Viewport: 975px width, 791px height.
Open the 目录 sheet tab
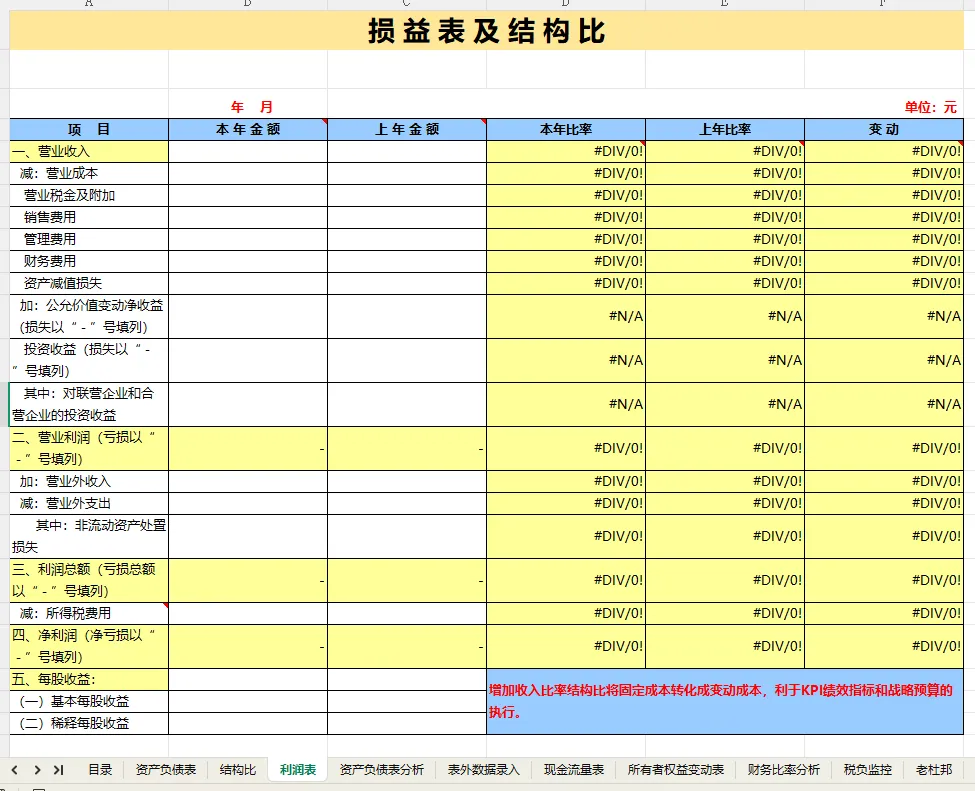[x=100, y=770]
